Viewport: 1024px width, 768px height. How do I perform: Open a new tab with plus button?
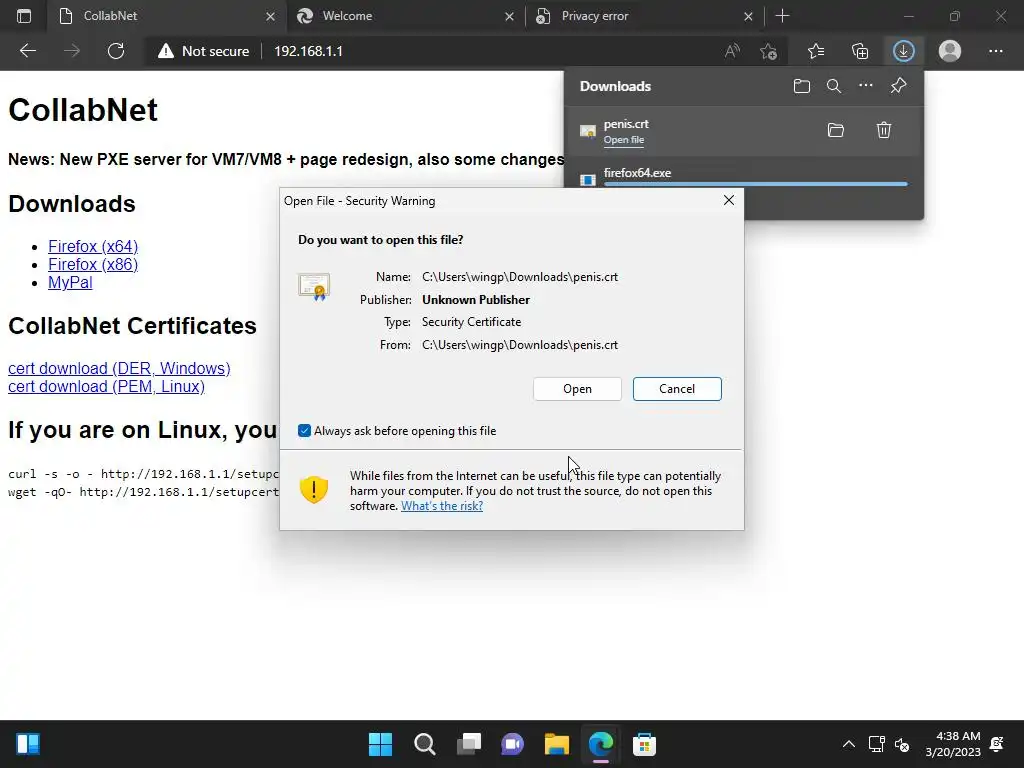[782, 16]
